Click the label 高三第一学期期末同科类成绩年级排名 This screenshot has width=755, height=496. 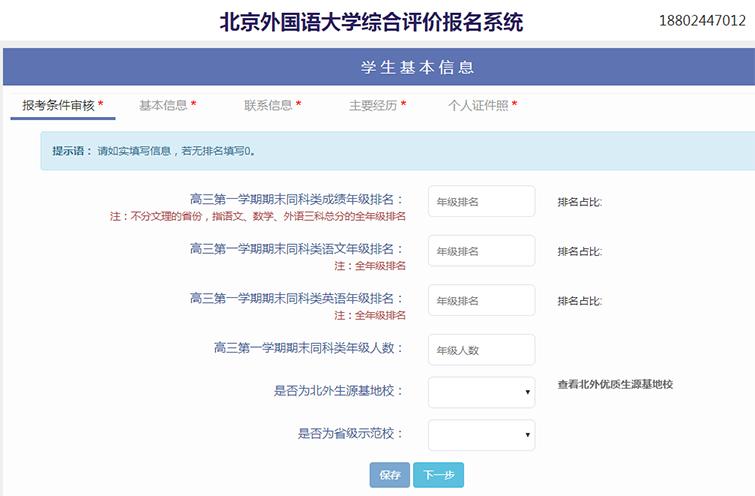click(296, 199)
